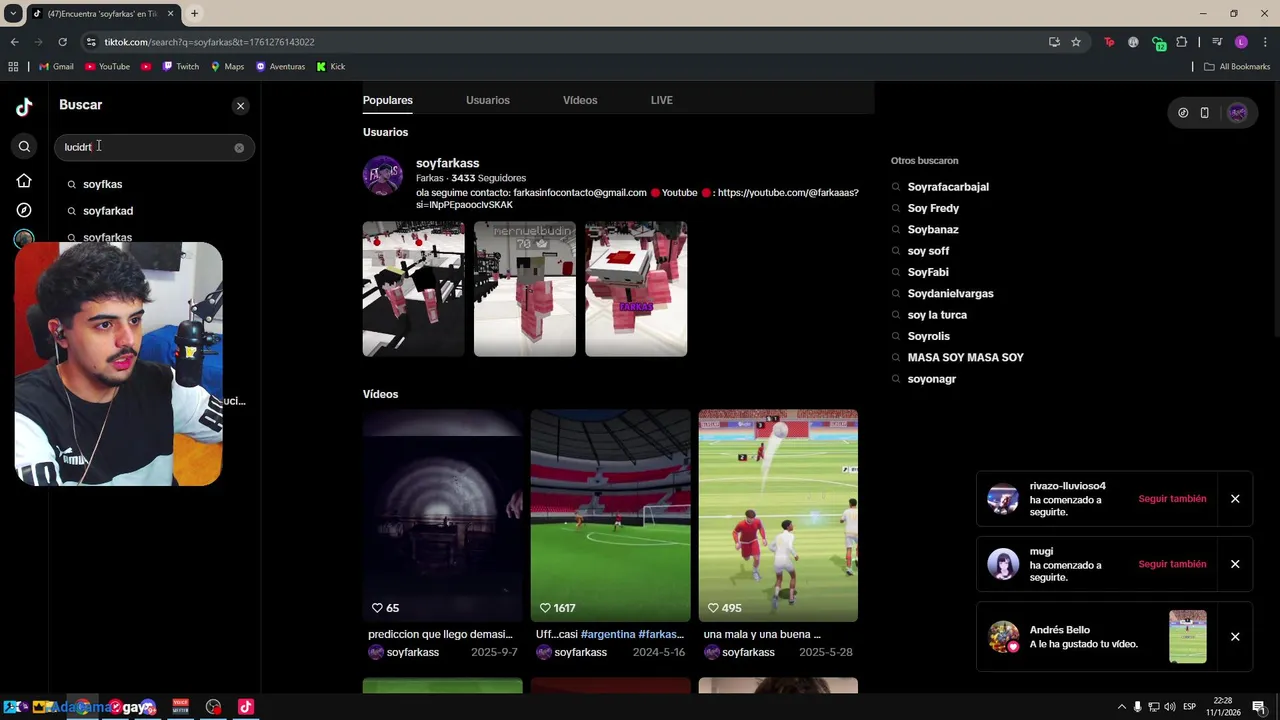1280x720 pixels.
Task: Search 'soyonagr' from Otros buscaron
Action: (932, 379)
